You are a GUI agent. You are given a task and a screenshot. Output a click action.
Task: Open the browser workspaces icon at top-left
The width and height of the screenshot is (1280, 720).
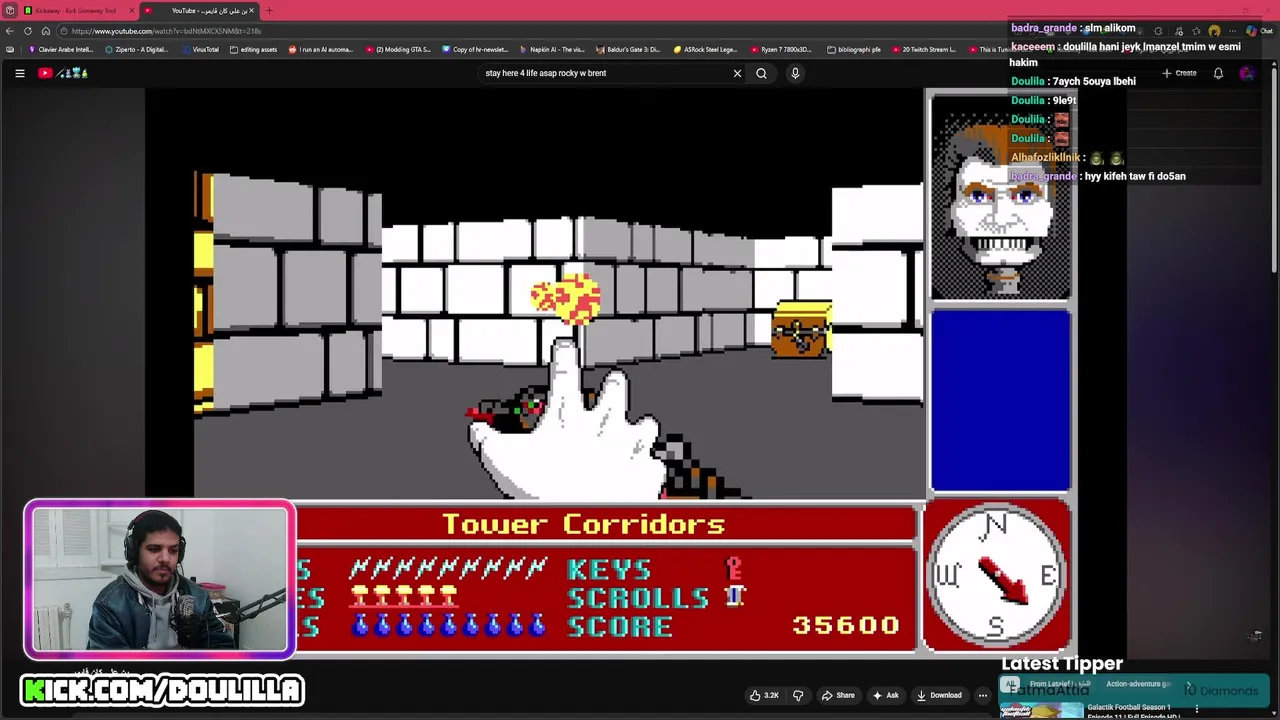point(10,10)
